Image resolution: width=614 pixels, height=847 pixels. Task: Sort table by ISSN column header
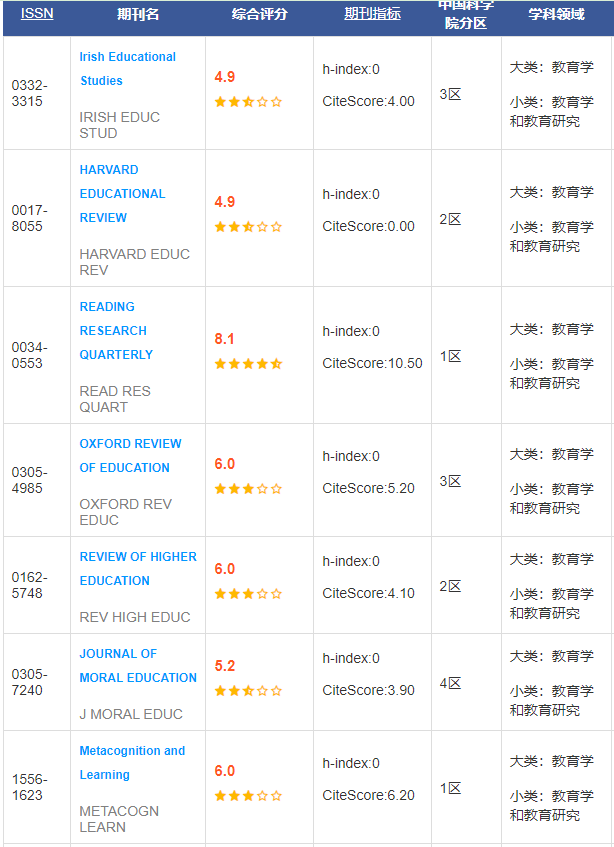[x=37, y=14]
